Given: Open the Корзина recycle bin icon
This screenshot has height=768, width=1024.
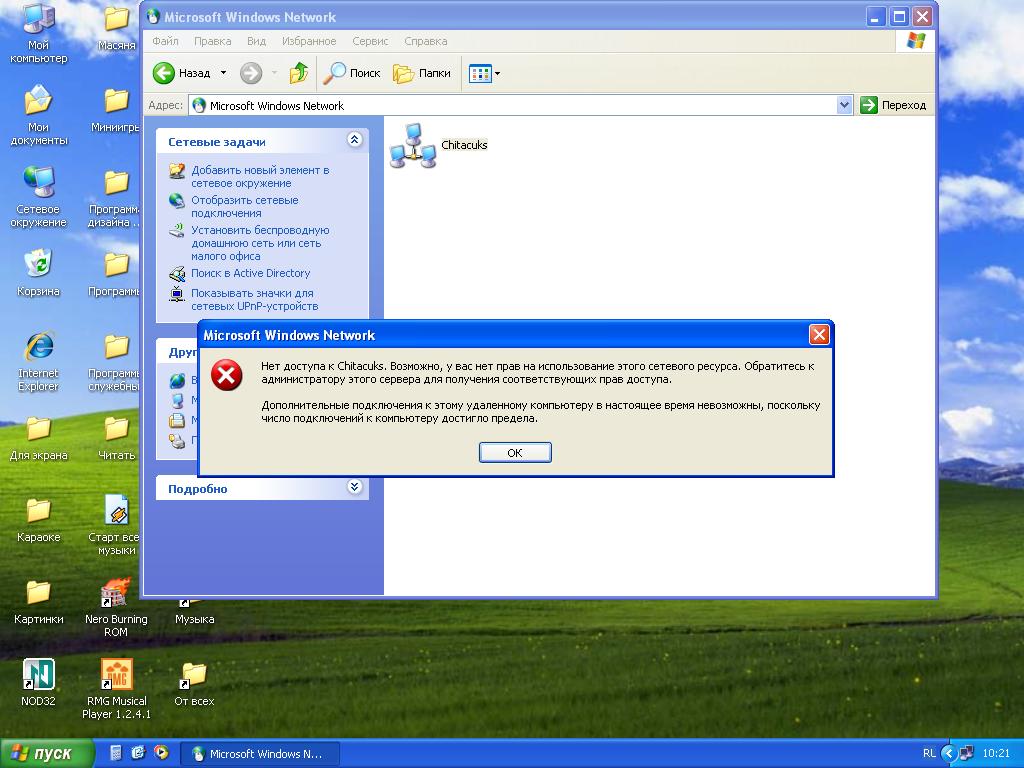Looking at the screenshot, I should 39,273.
